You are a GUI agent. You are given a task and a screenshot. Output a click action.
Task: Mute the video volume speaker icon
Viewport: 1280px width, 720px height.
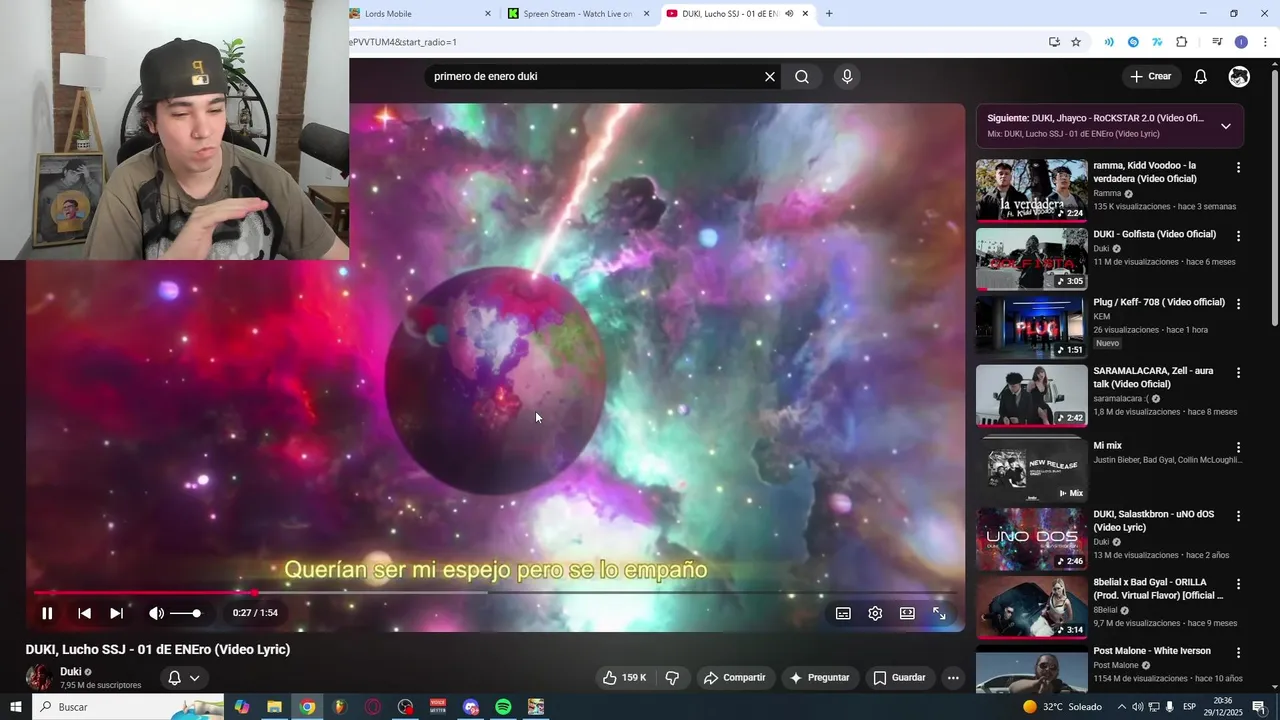click(156, 613)
